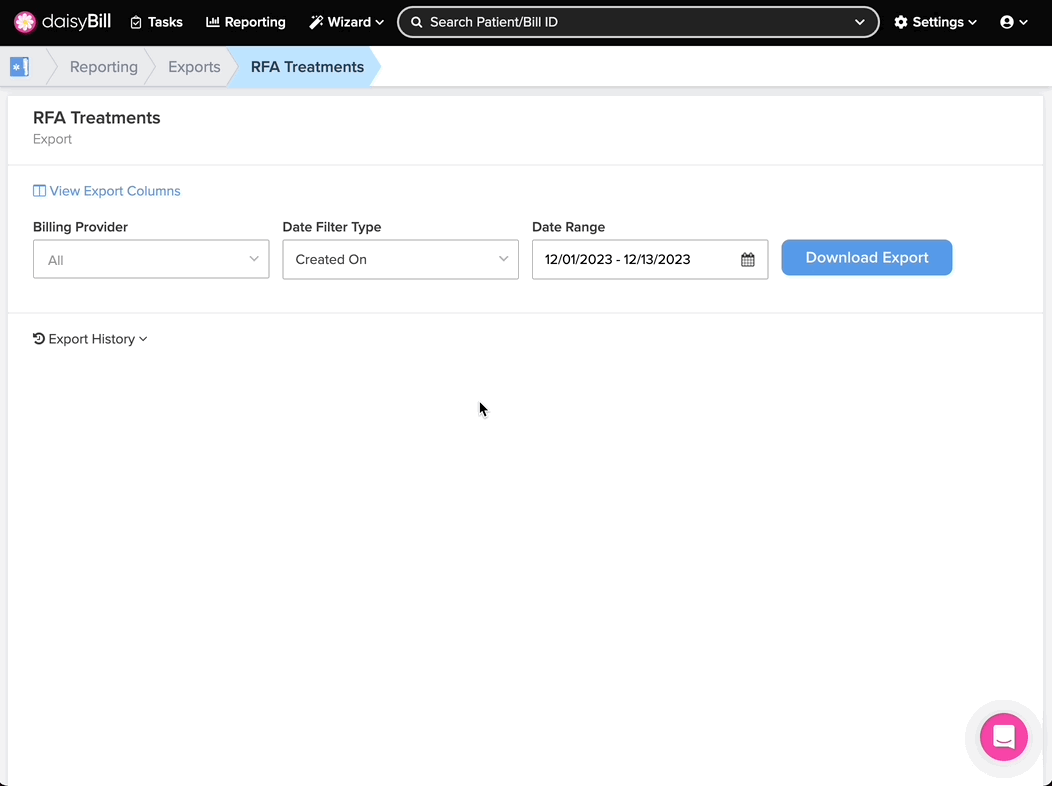
Task: Open the chat support bubble
Action: tap(1003, 738)
